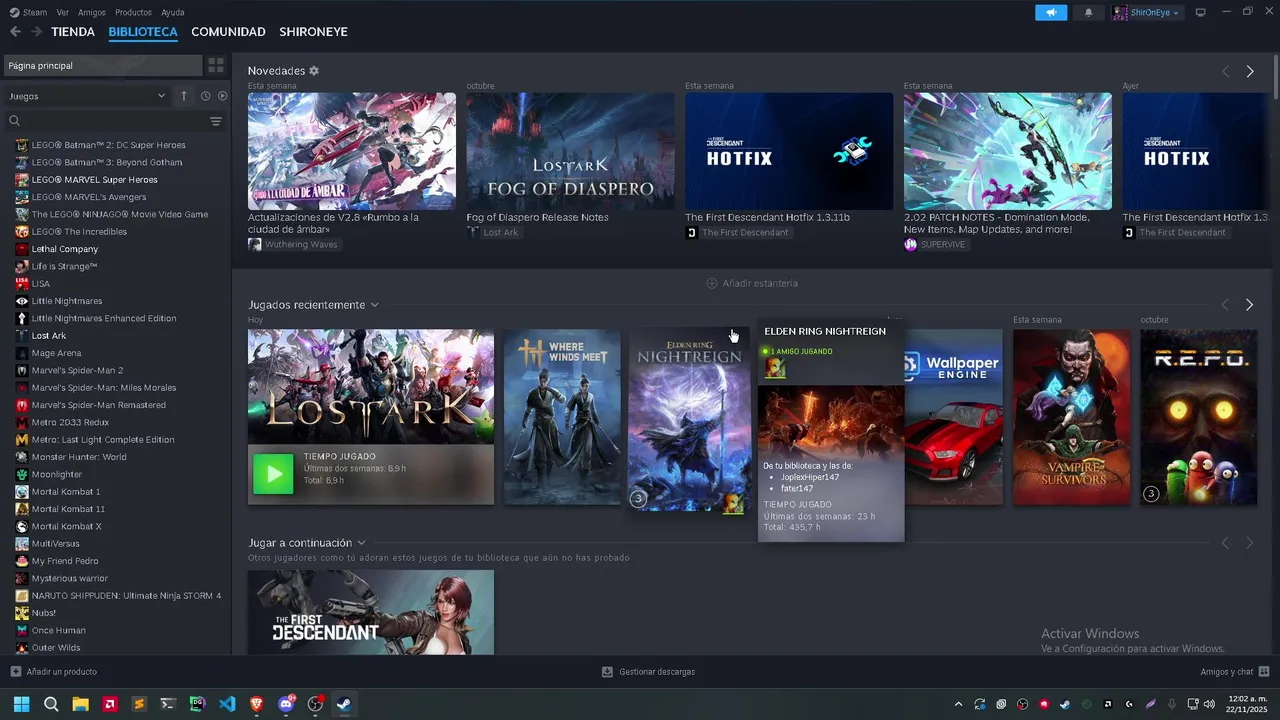Switch library to grid collections view
The width and height of the screenshot is (1280, 720).
(x=216, y=65)
